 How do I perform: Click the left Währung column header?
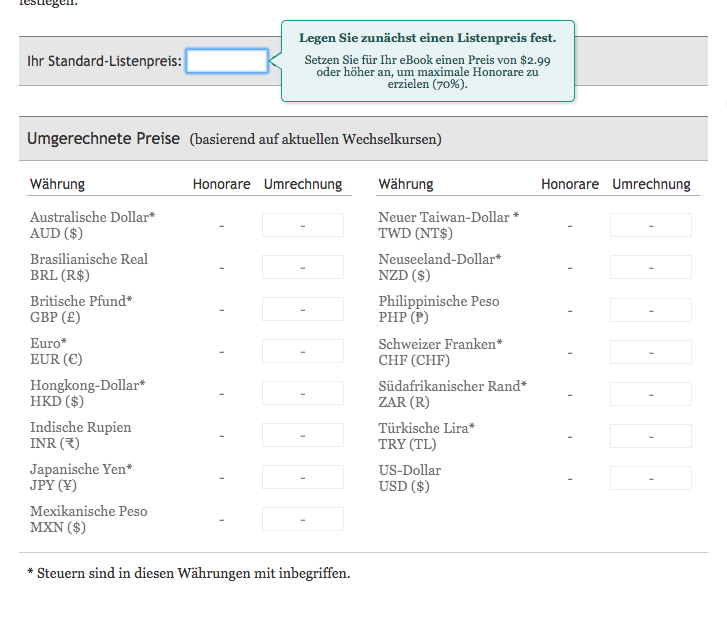coord(57,184)
